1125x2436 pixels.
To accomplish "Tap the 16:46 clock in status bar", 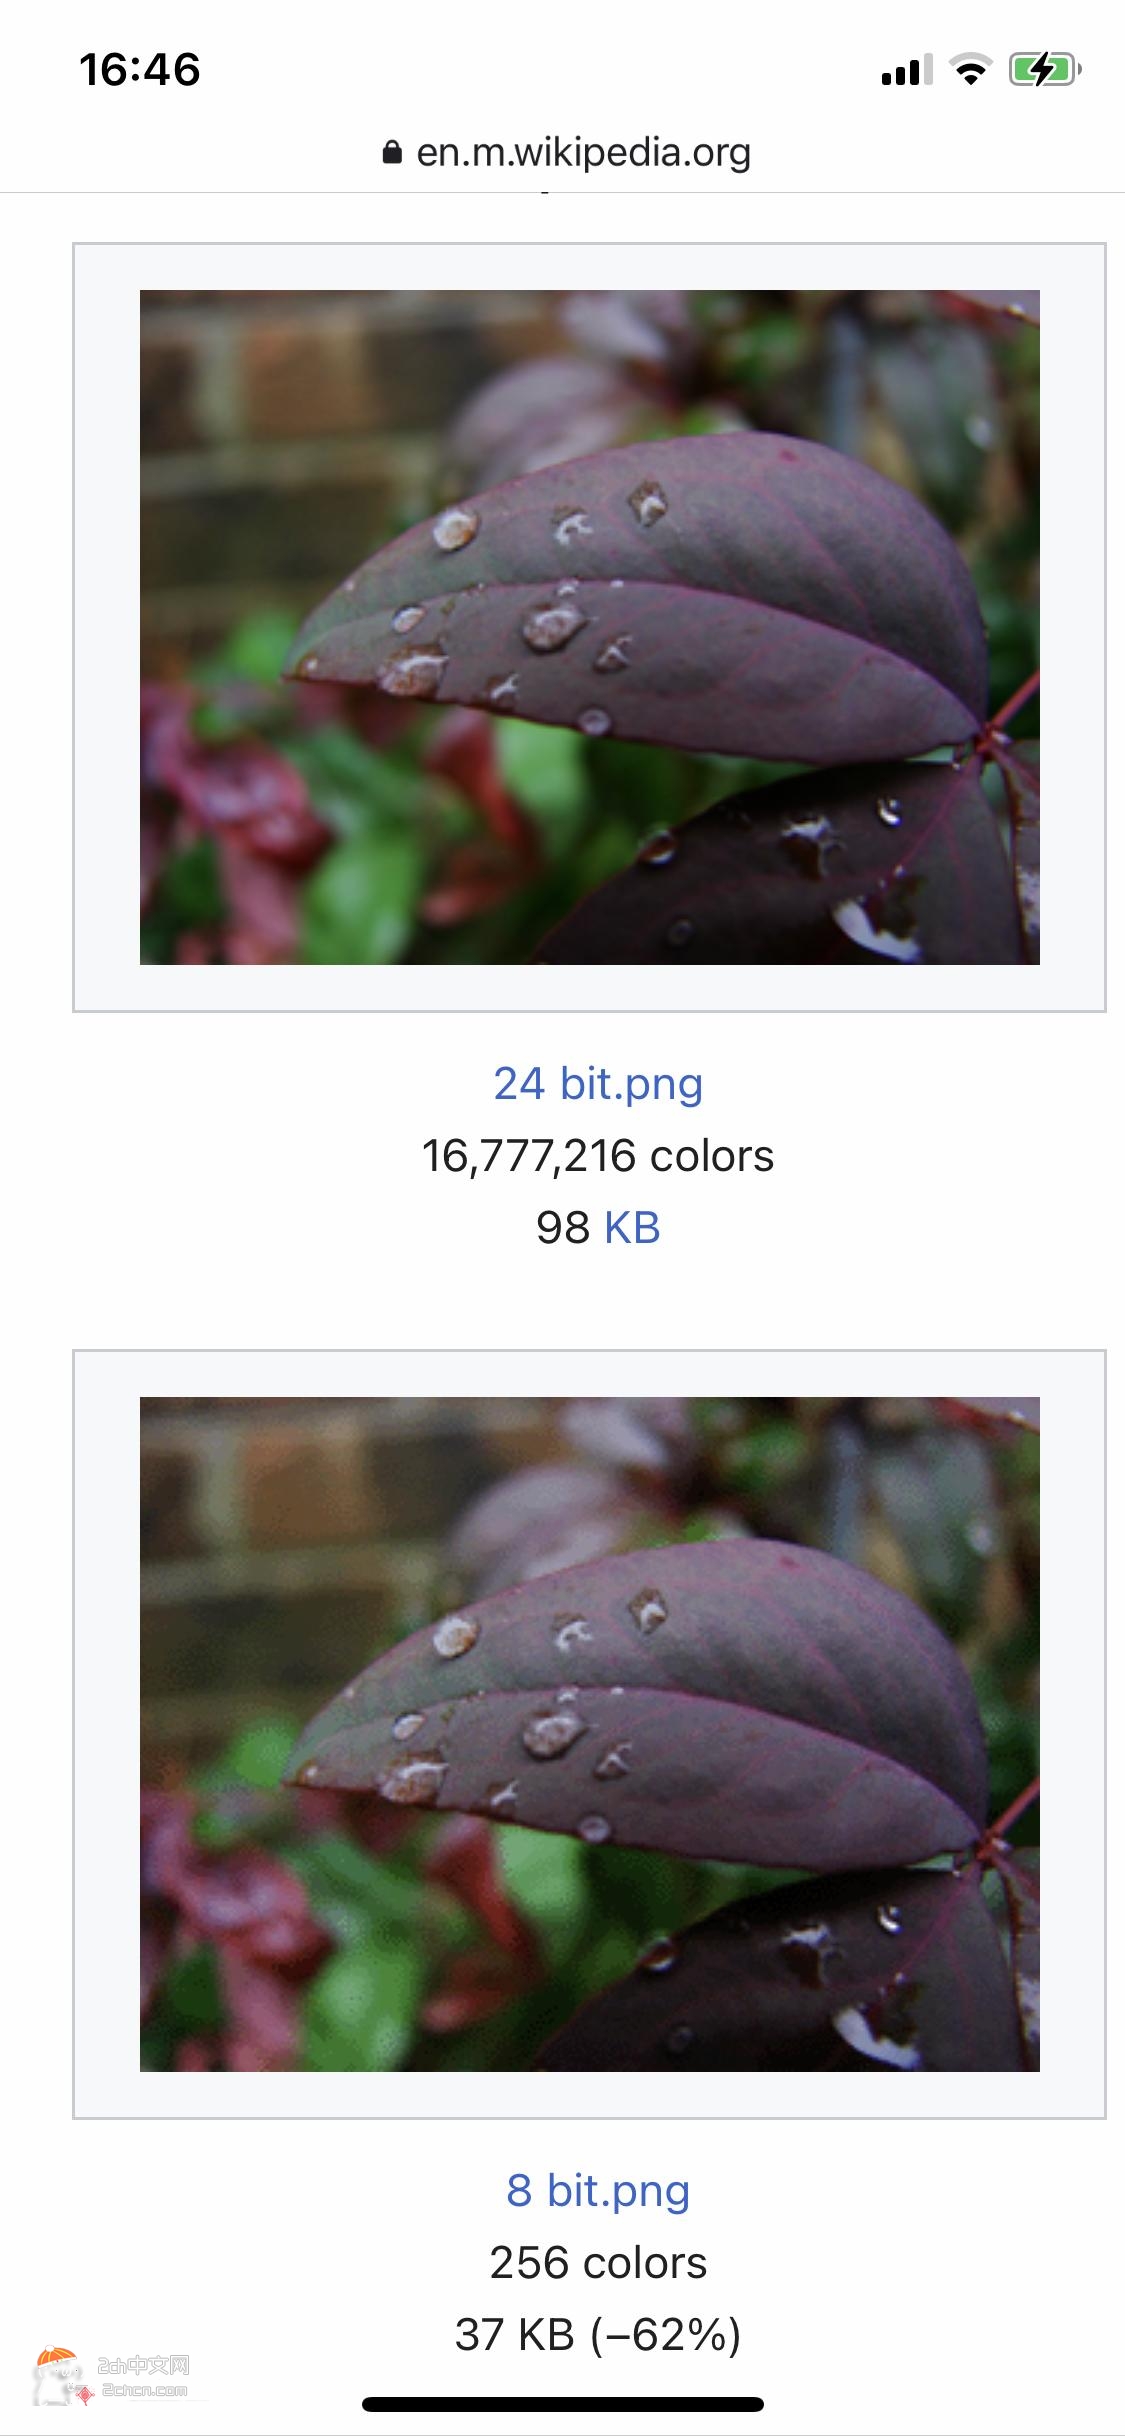I will click(x=140, y=70).
